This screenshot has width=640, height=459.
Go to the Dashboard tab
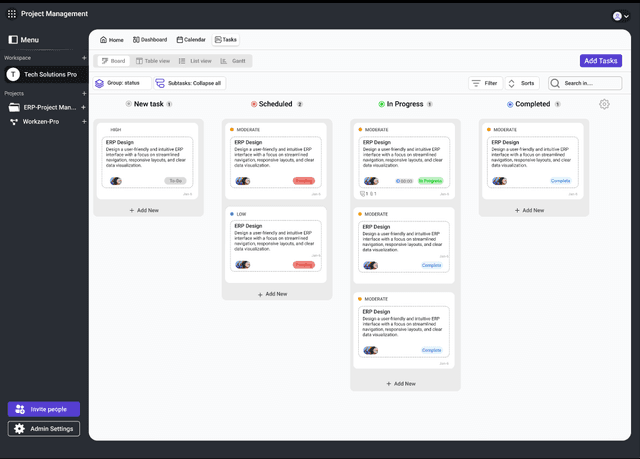pyautogui.click(x=149, y=40)
